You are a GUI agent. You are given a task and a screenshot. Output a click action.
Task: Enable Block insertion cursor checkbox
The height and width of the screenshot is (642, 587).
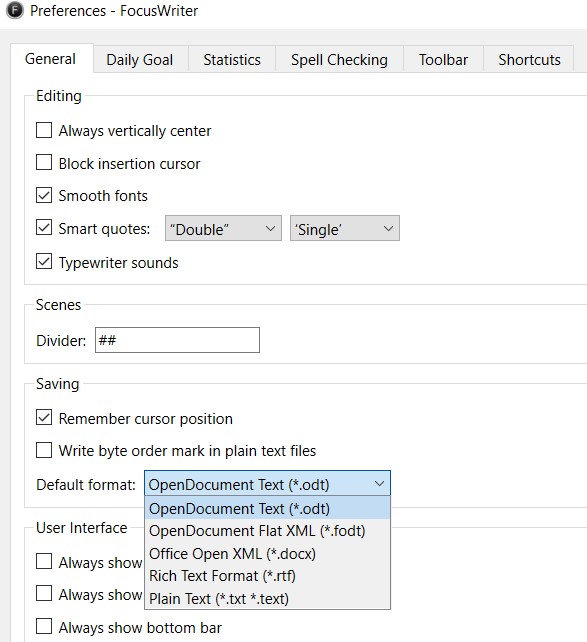tap(44, 162)
